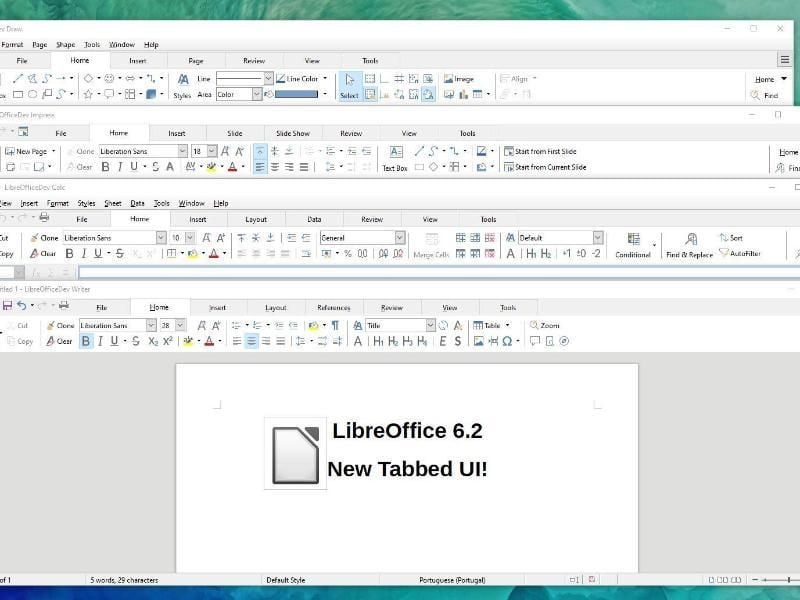Toggle bold formatting in the Writer toolbar
This screenshot has width=800, height=600.
tap(87, 341)
